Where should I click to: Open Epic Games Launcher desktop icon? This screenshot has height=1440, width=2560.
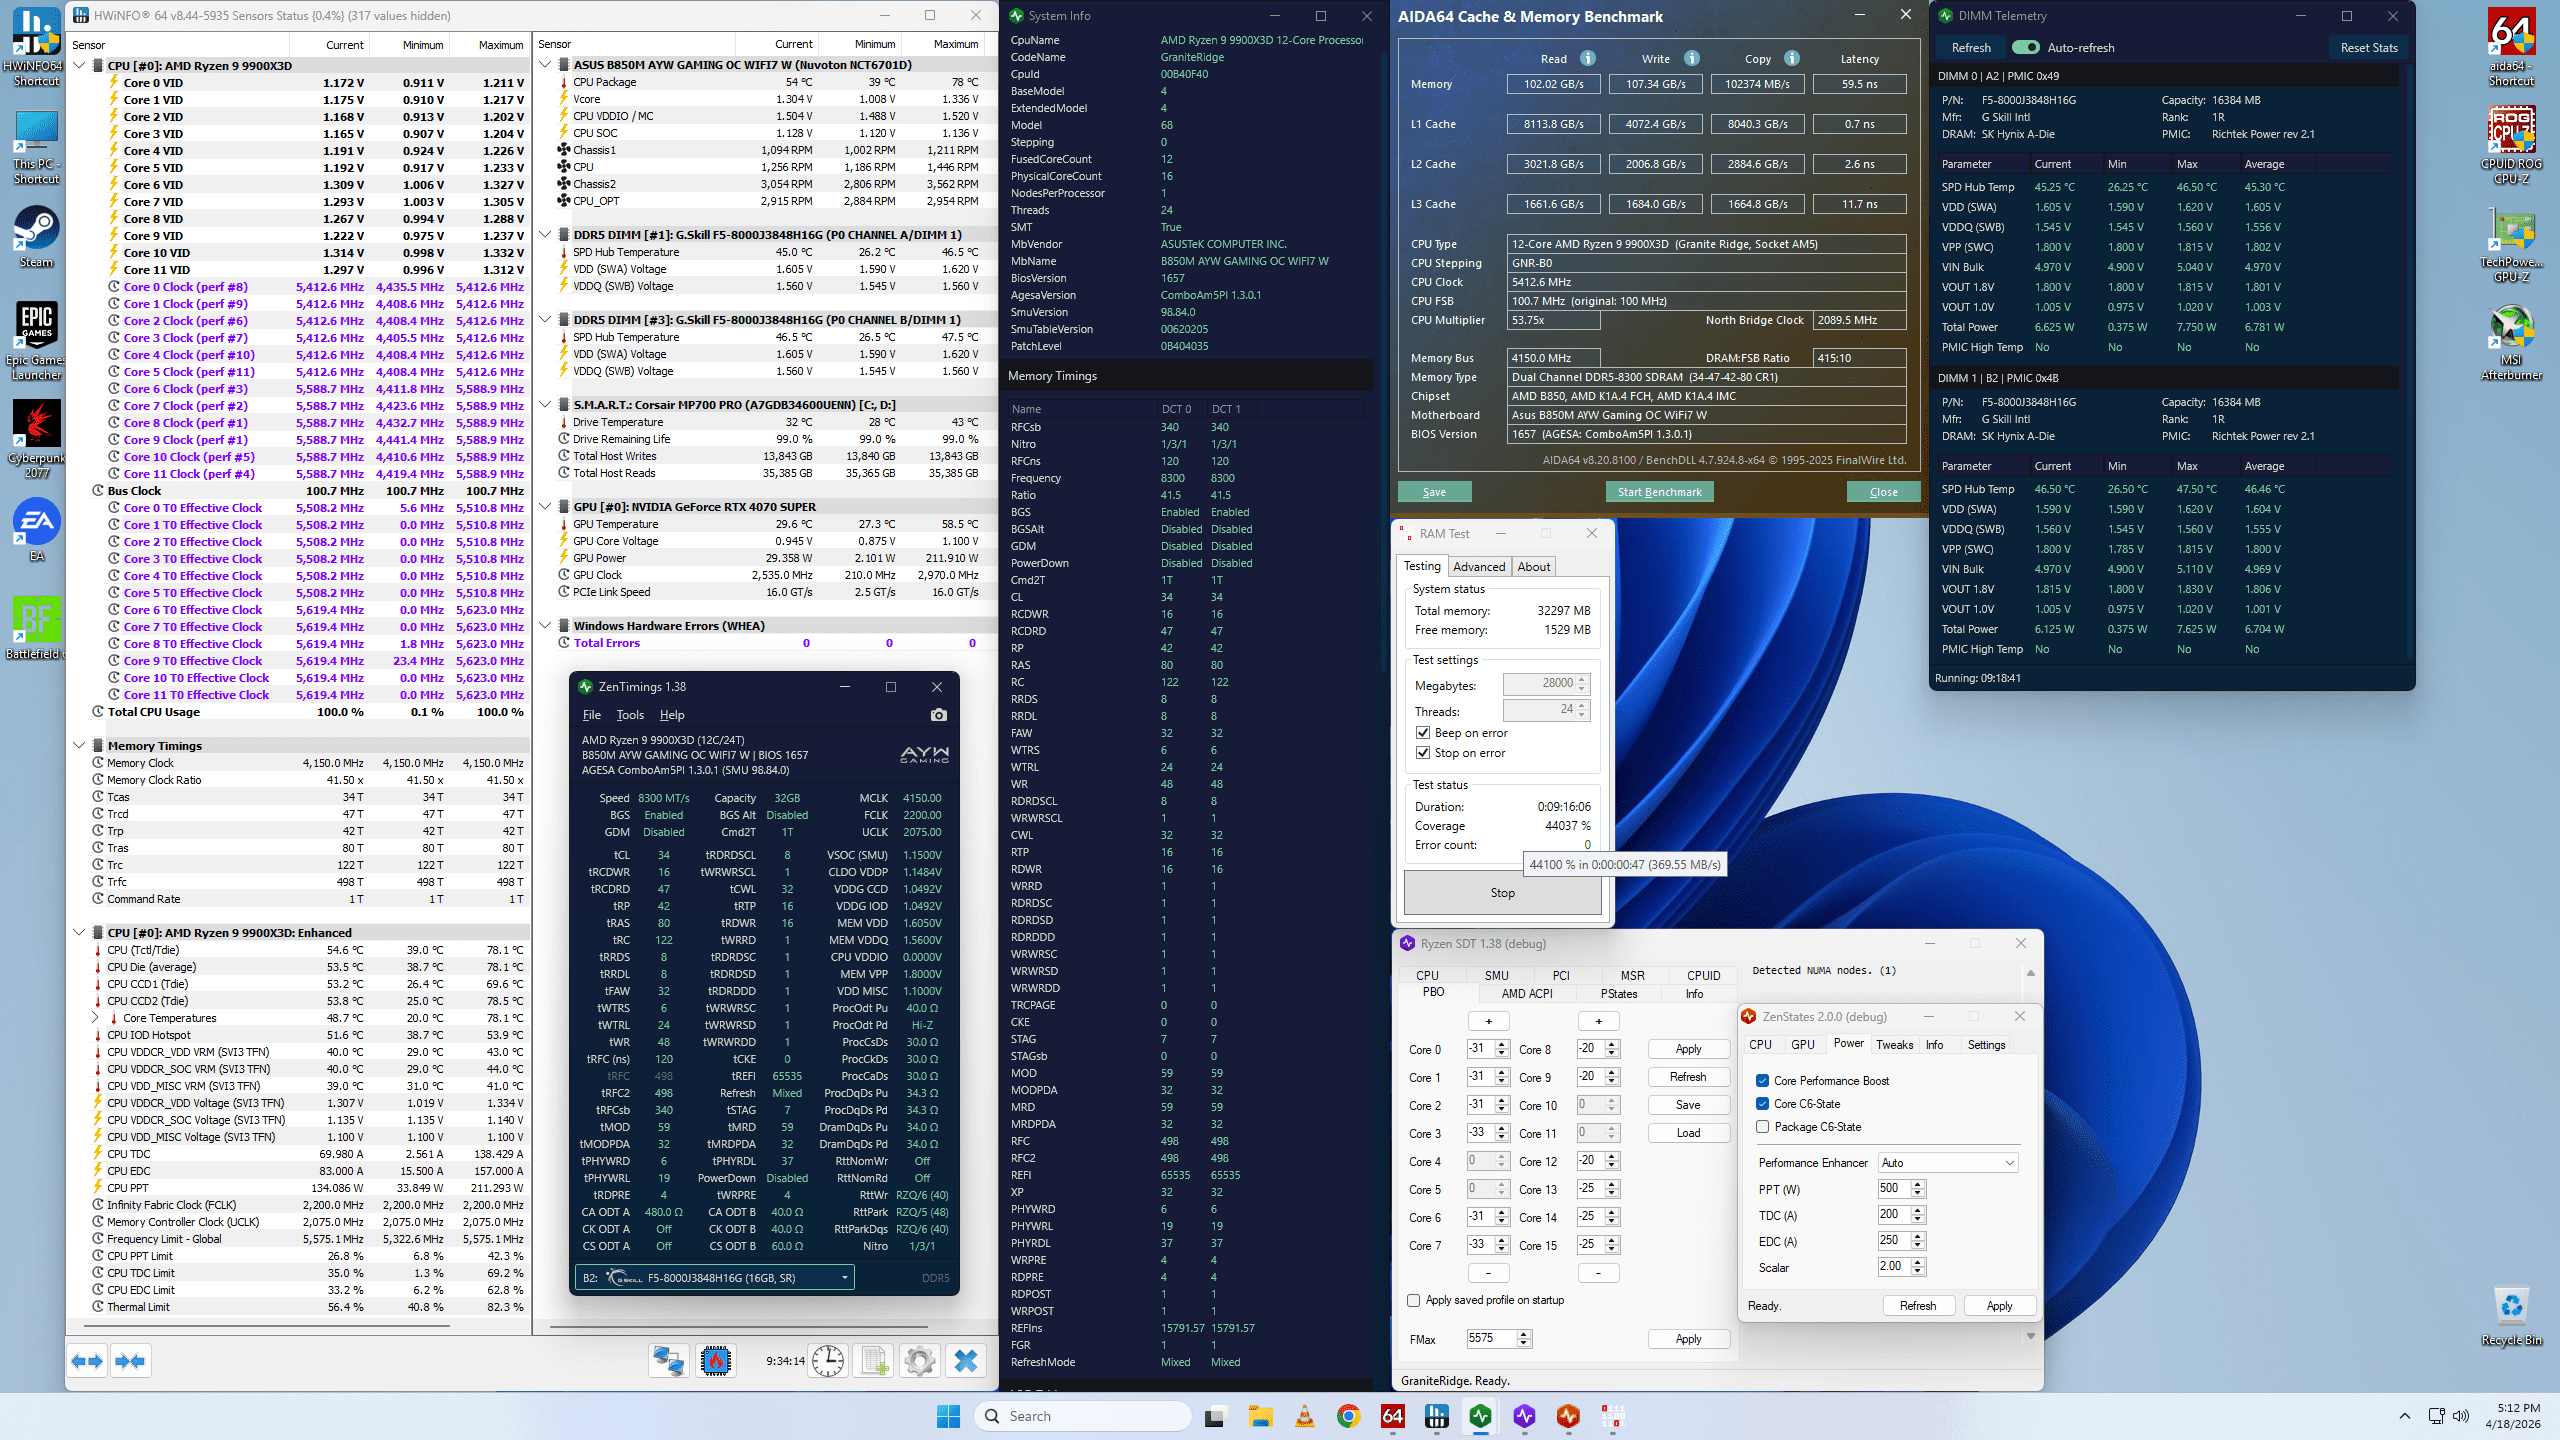(36, 341)
